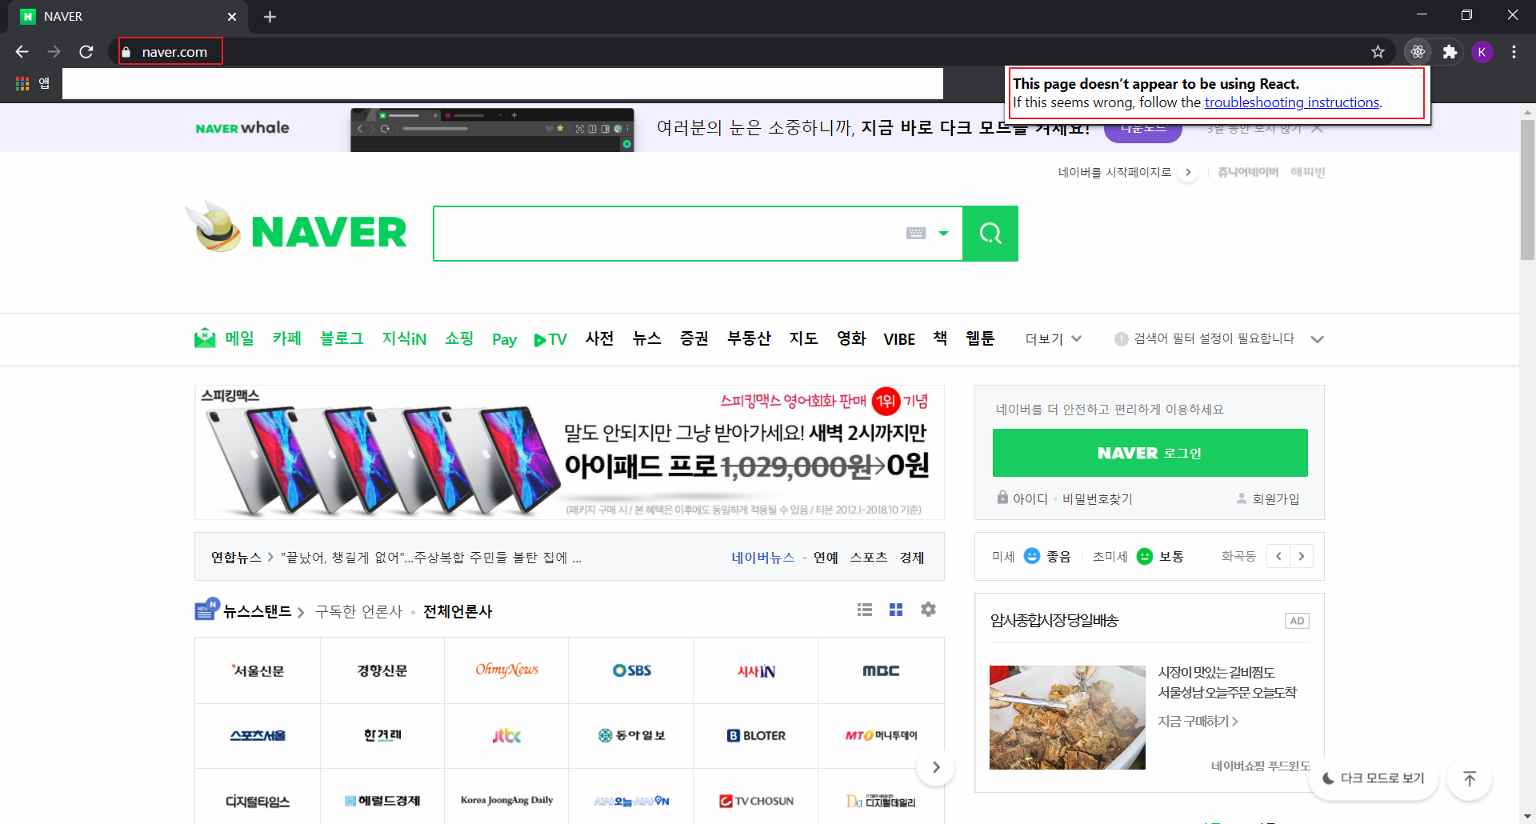Open the BLOTER publisher logo
The image size is (1536, 824).
point(756,735)
